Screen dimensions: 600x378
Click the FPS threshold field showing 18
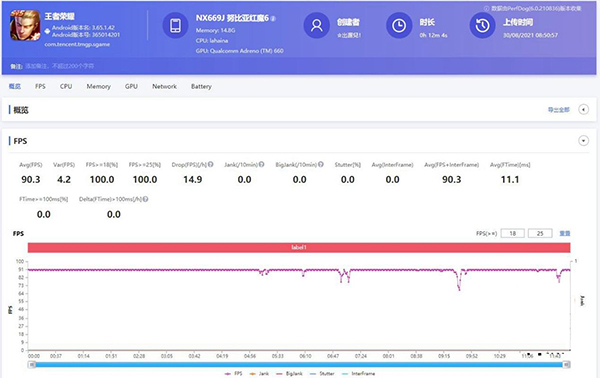point(512,233)
